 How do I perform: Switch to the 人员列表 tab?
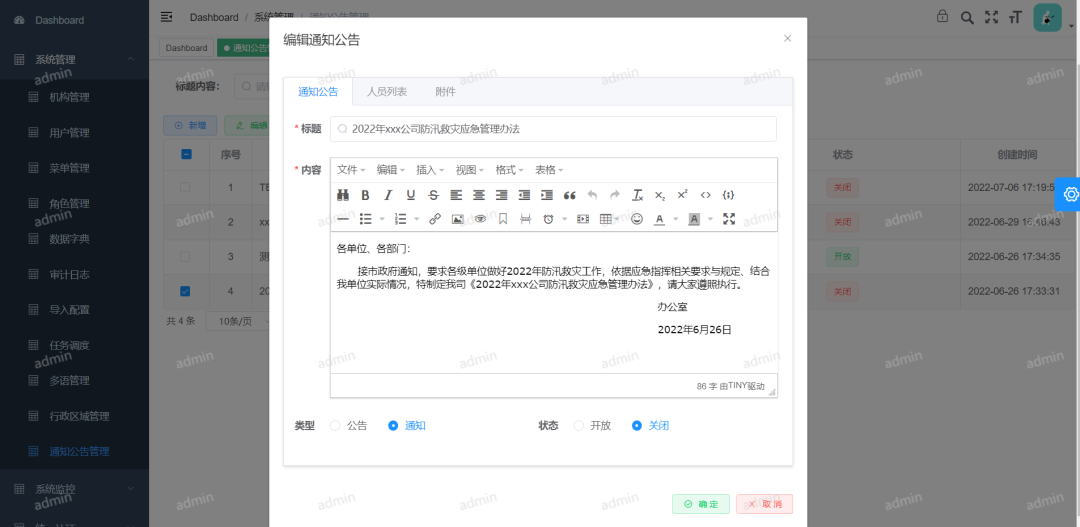[x=387, y=92]
